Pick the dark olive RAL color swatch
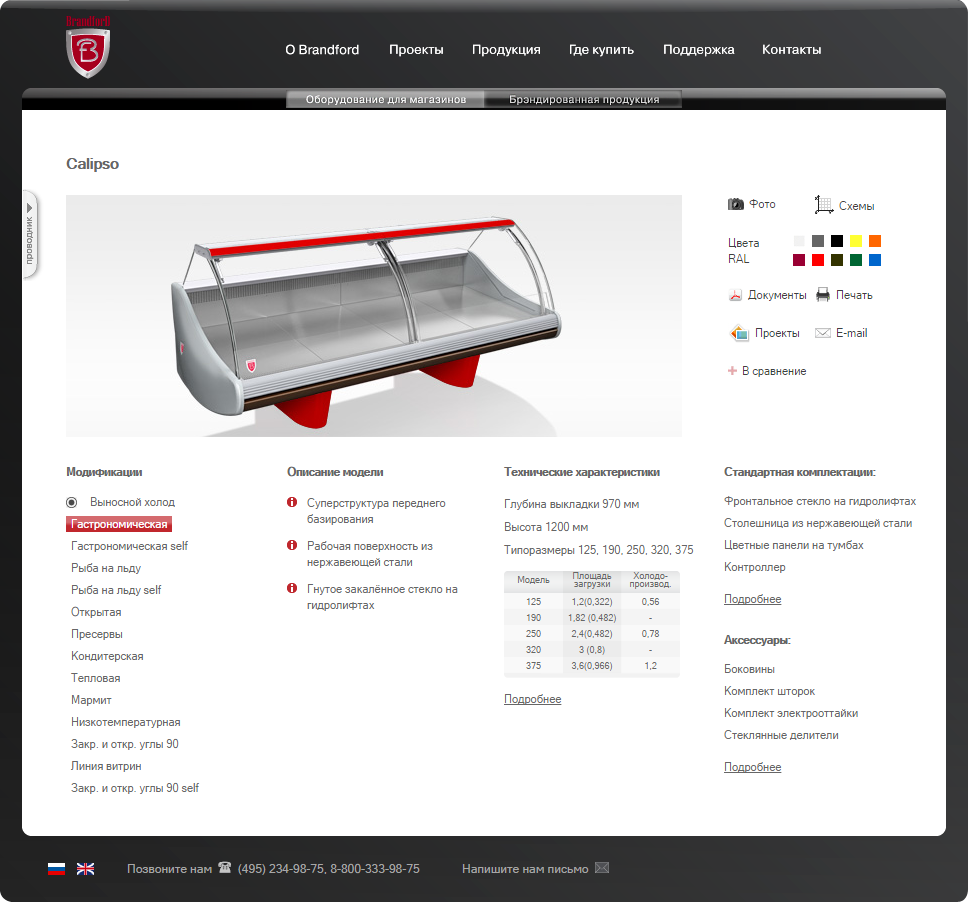This screenshot has height=902, width=968. tap(837, 260)
